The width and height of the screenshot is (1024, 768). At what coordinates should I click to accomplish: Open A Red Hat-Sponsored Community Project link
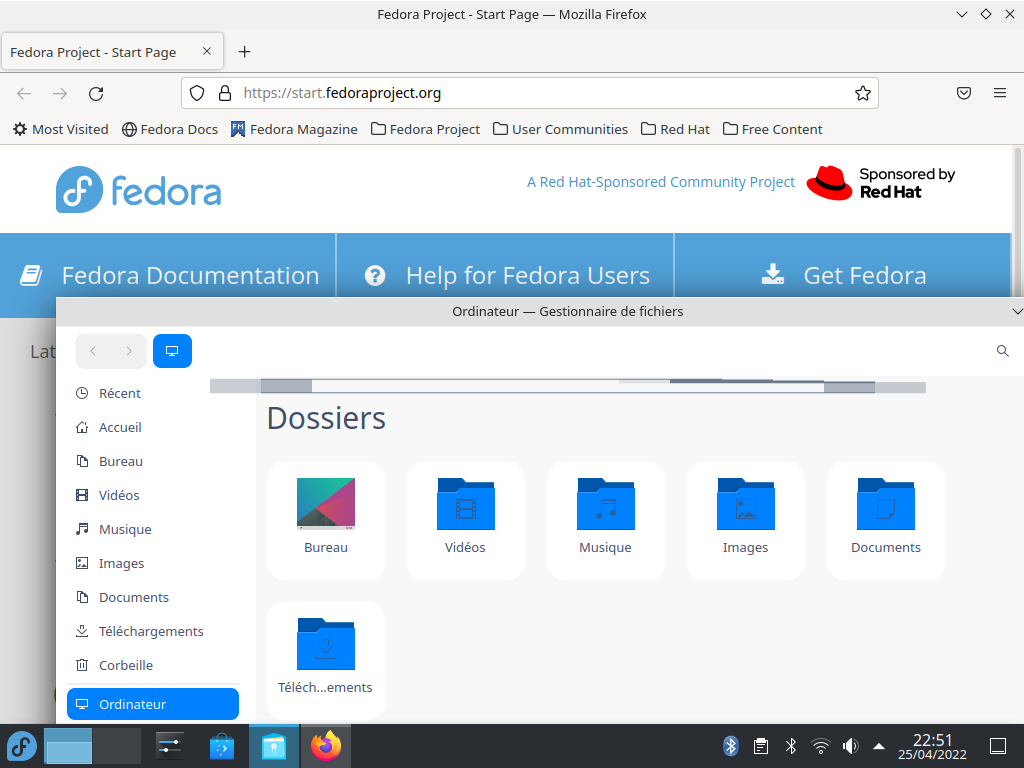coord(661,182)
